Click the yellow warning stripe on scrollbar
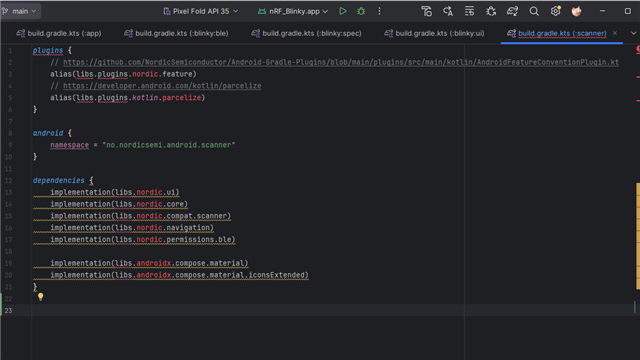This screenshot has height=360, width=640. [x=638, y=236]
